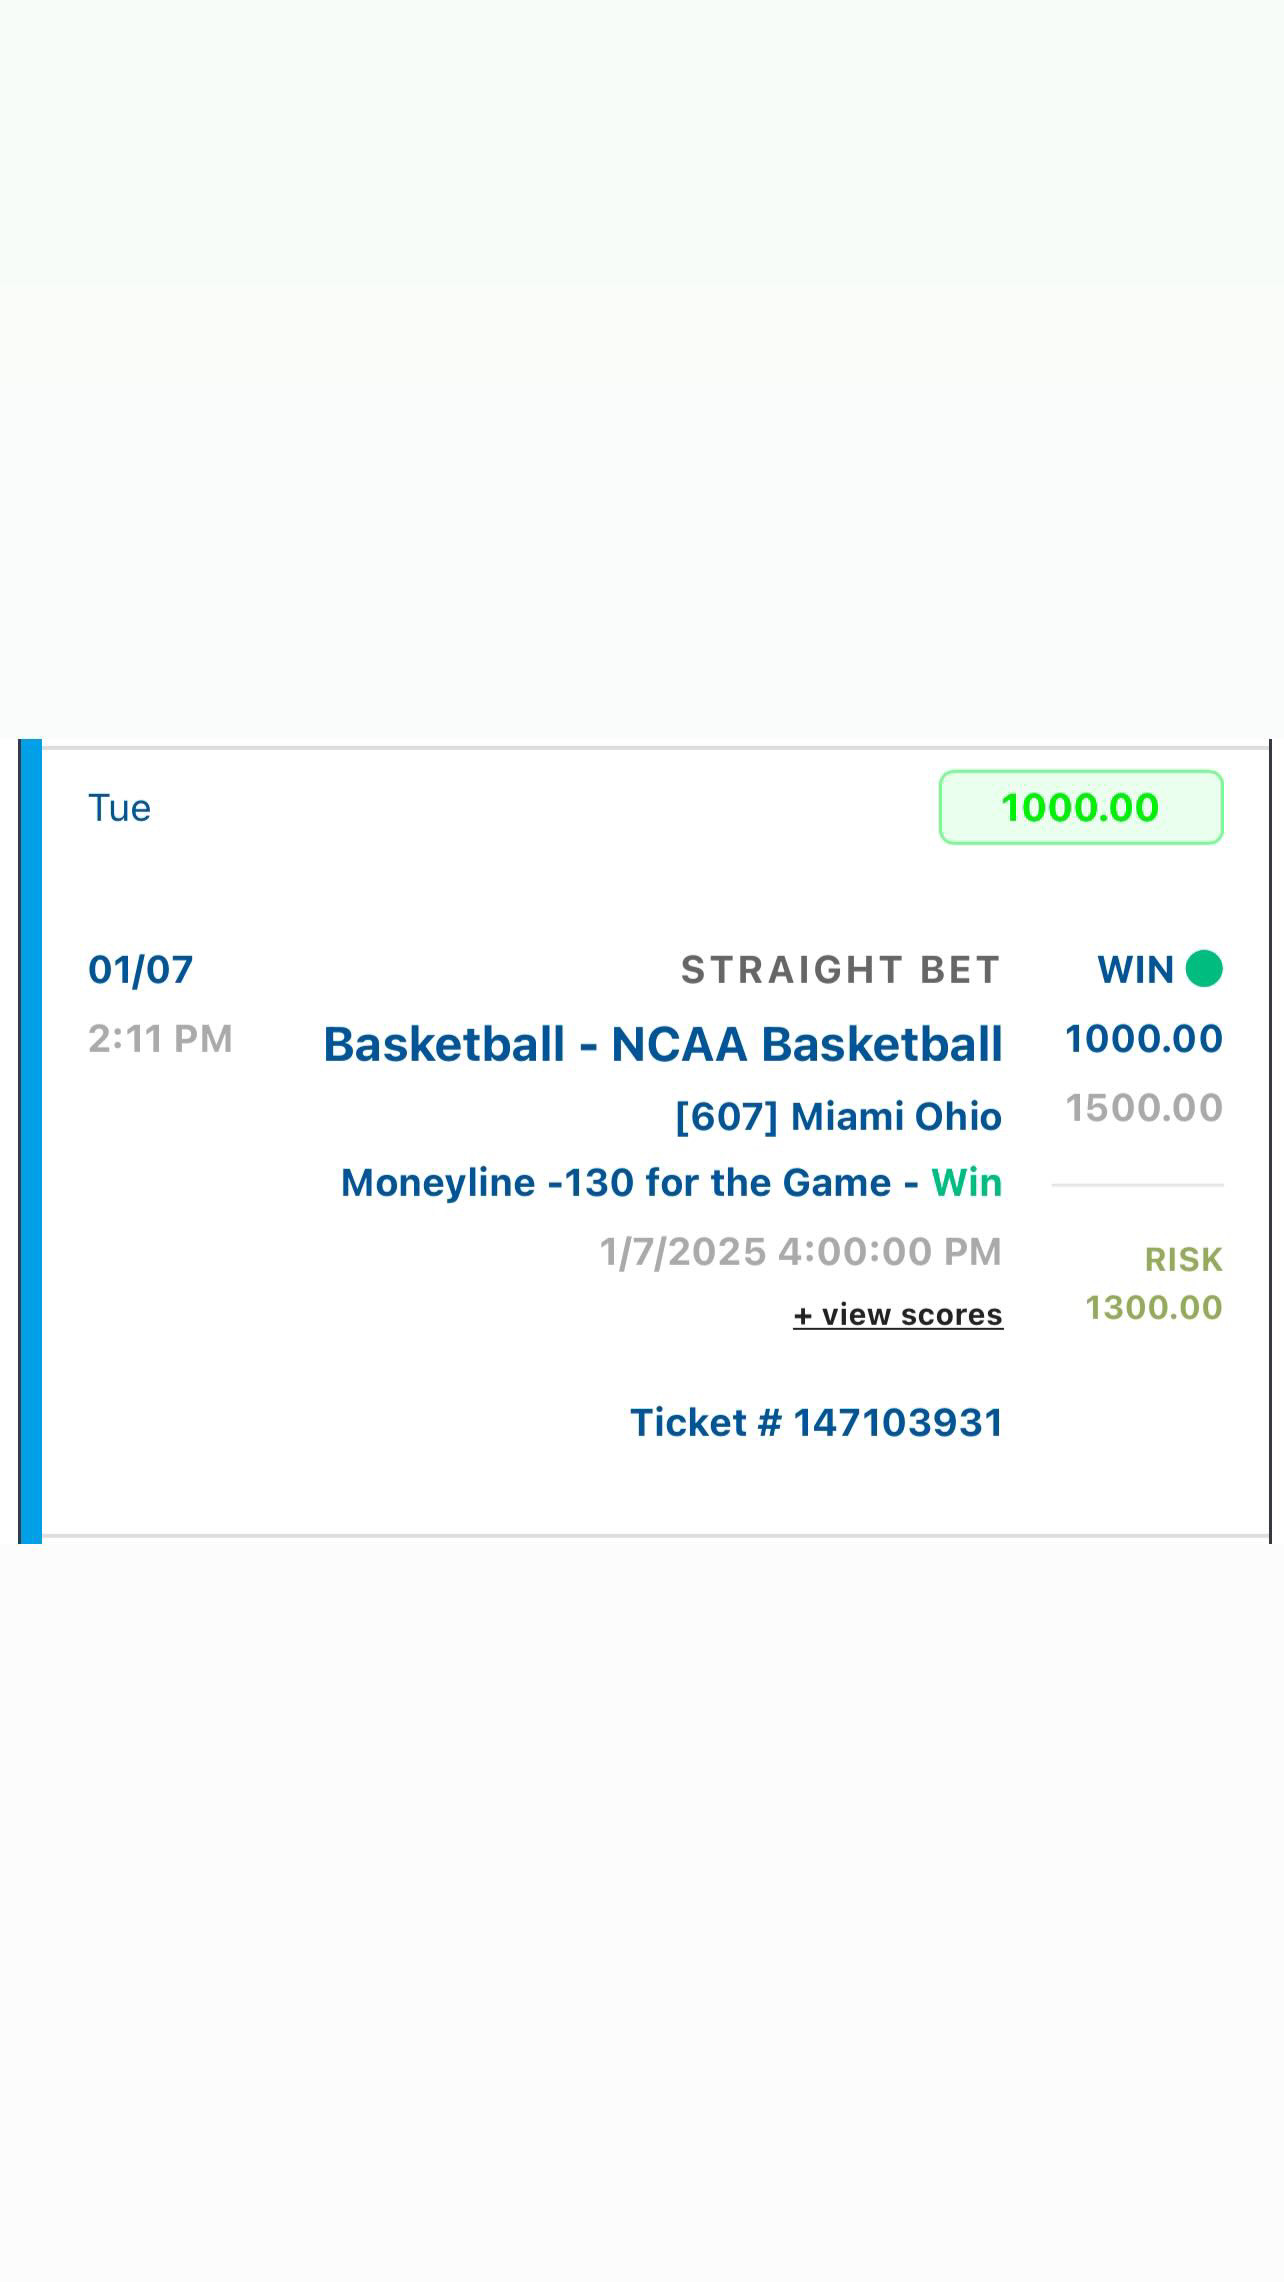
Task: Expand the '+ view scores' link
Action: coord(898,1314)
